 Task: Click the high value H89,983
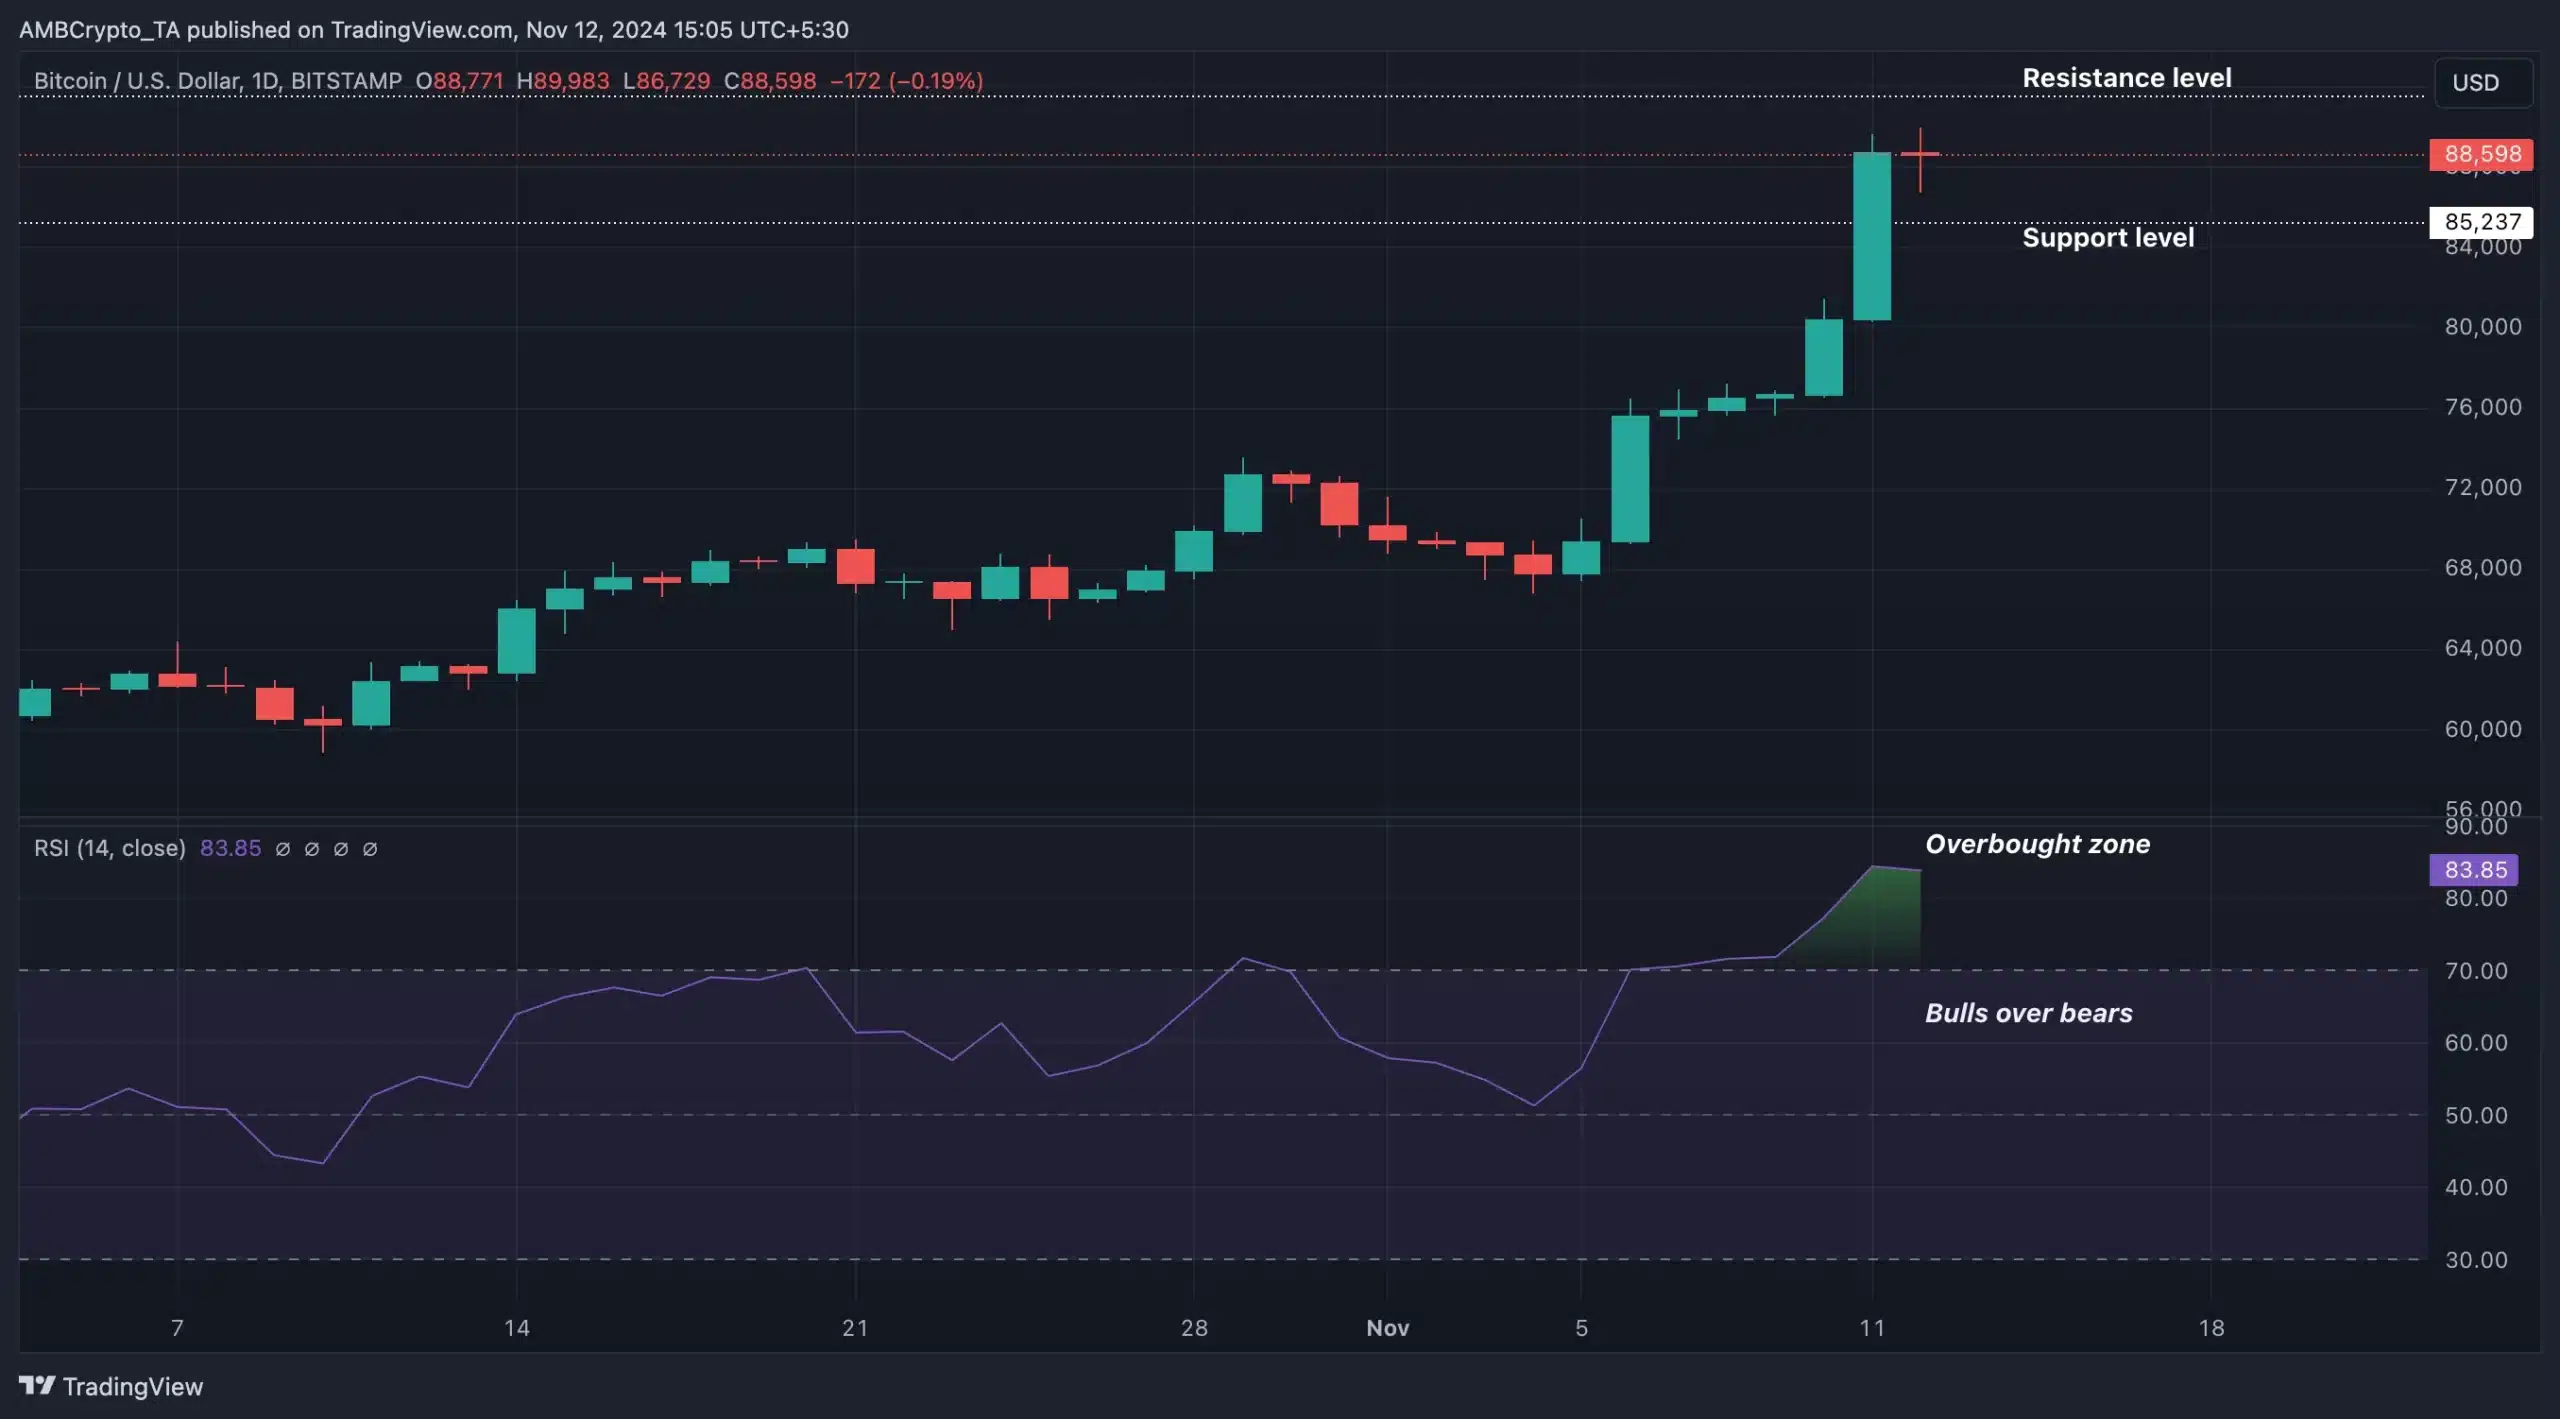point(563,81)
